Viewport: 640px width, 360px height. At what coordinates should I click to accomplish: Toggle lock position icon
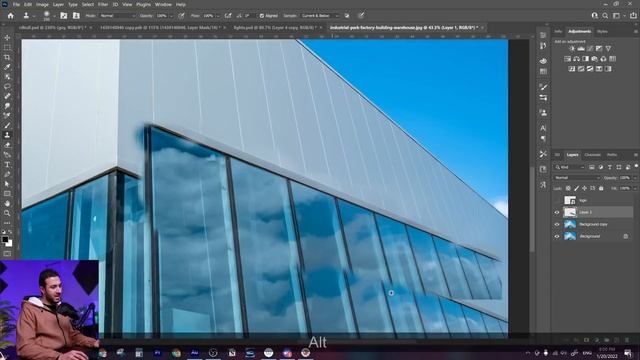click(x=584, y=188)
